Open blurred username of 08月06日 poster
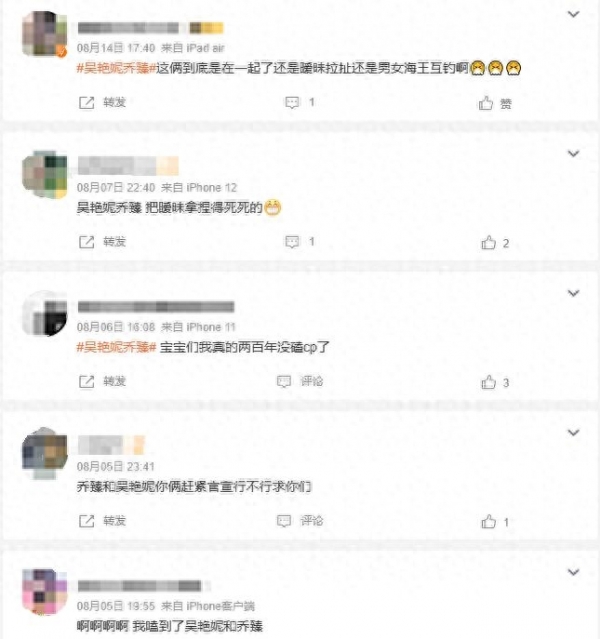The height and width of the screenshot is (639, 600). point(156,306)
